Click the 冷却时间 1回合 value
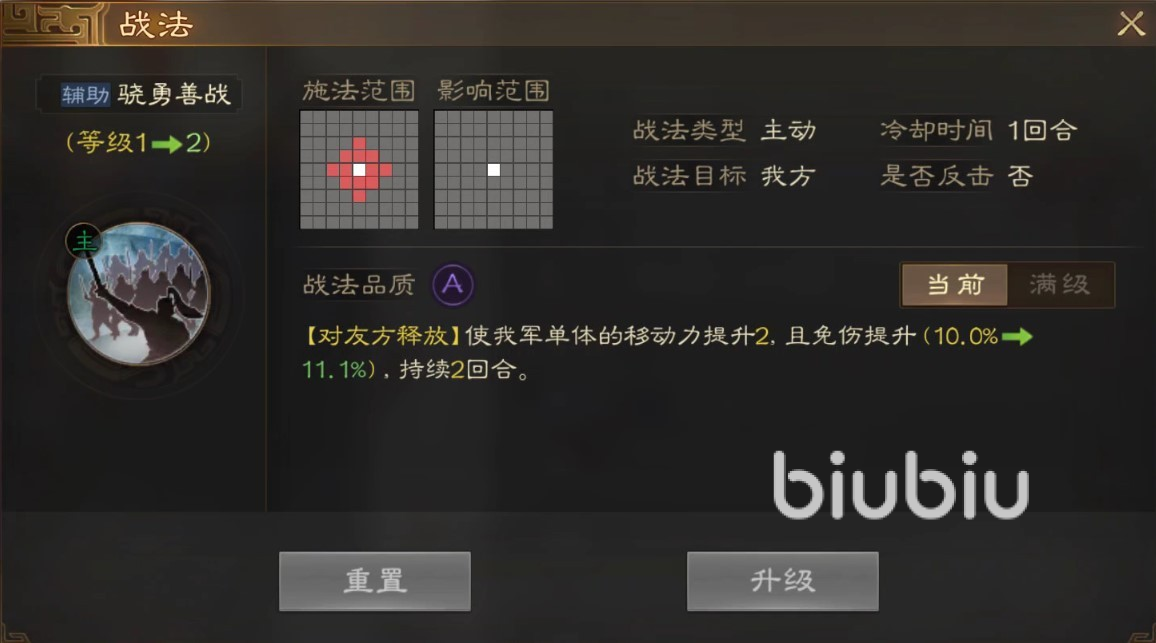 (1042, 131)
